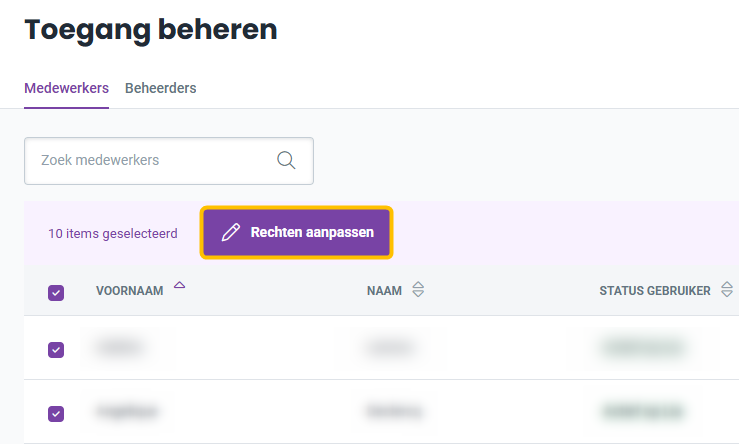Switch to the Beheerders tab
The height and width of the screenshot is (444, 739).
click(160, 88)
